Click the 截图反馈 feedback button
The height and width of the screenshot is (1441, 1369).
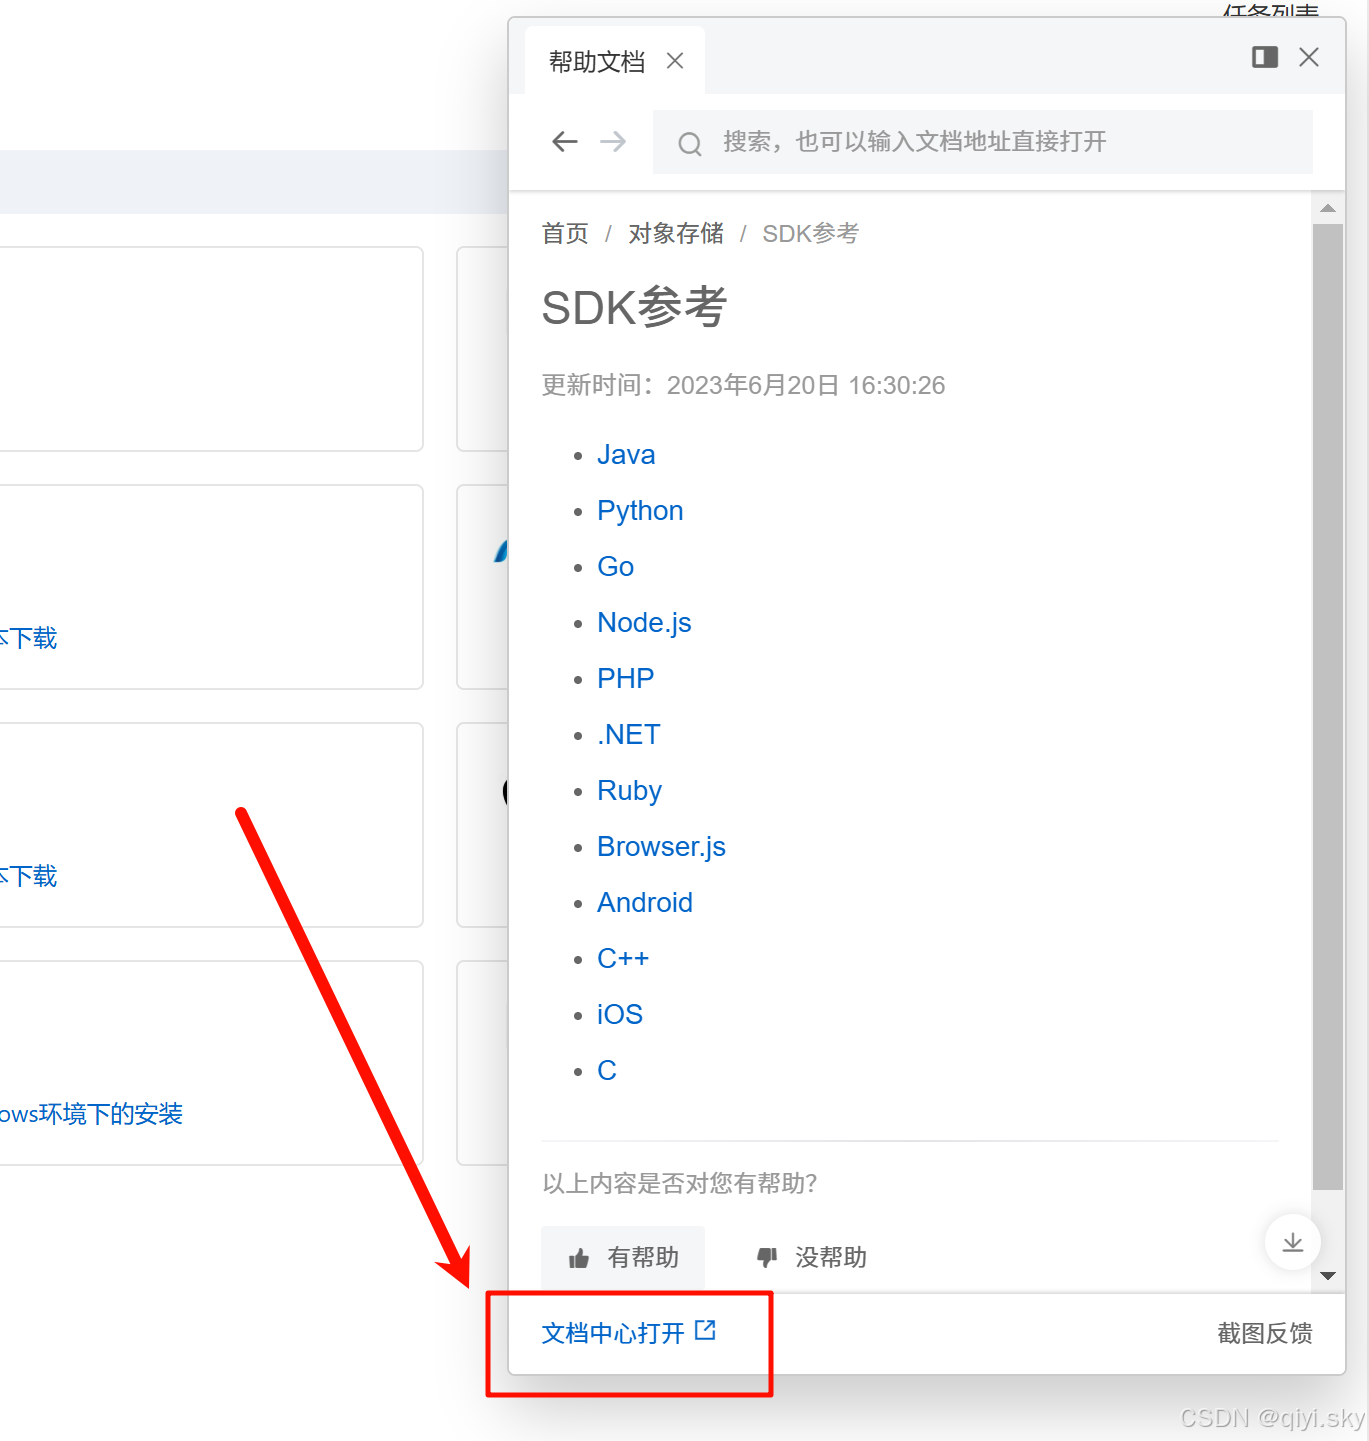1264,1333
